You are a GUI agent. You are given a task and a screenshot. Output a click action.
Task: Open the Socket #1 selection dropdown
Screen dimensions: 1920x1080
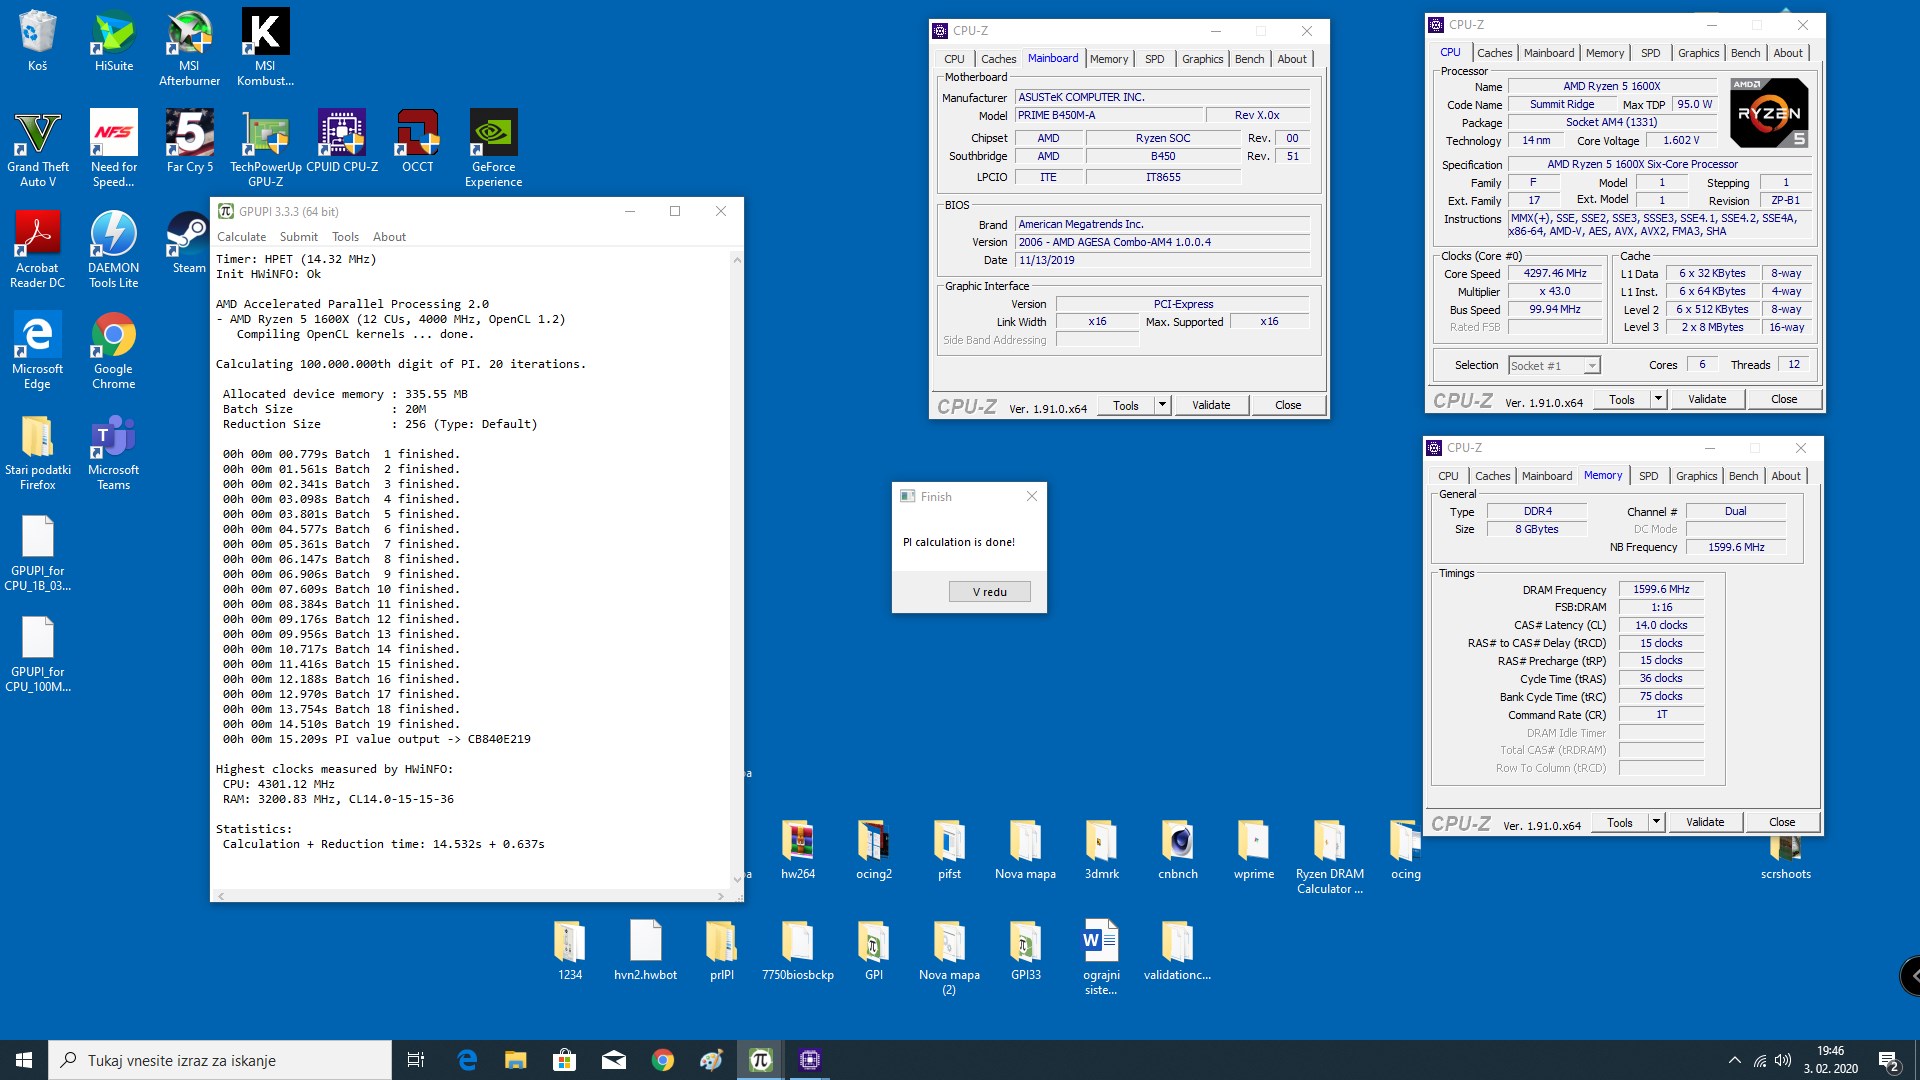[1554, 366]
